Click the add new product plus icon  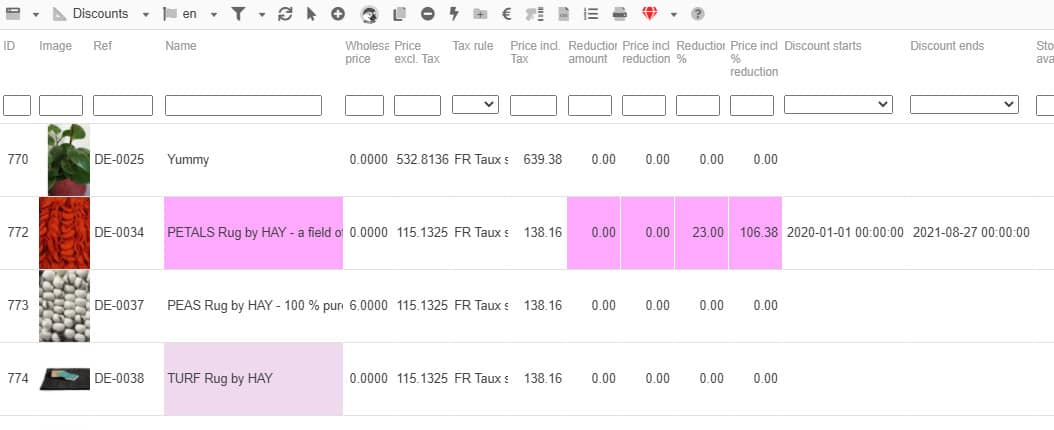[338, 14]
